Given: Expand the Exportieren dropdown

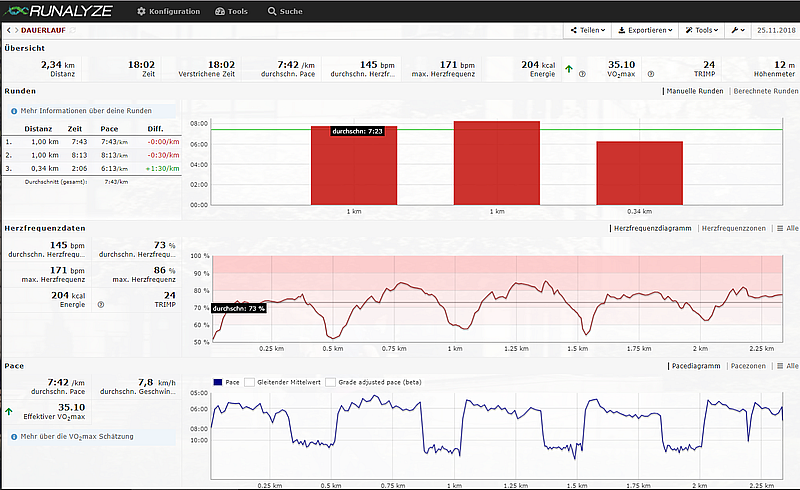Looking at the screenshot, I should pyautogui.click(x=645, y=31).
